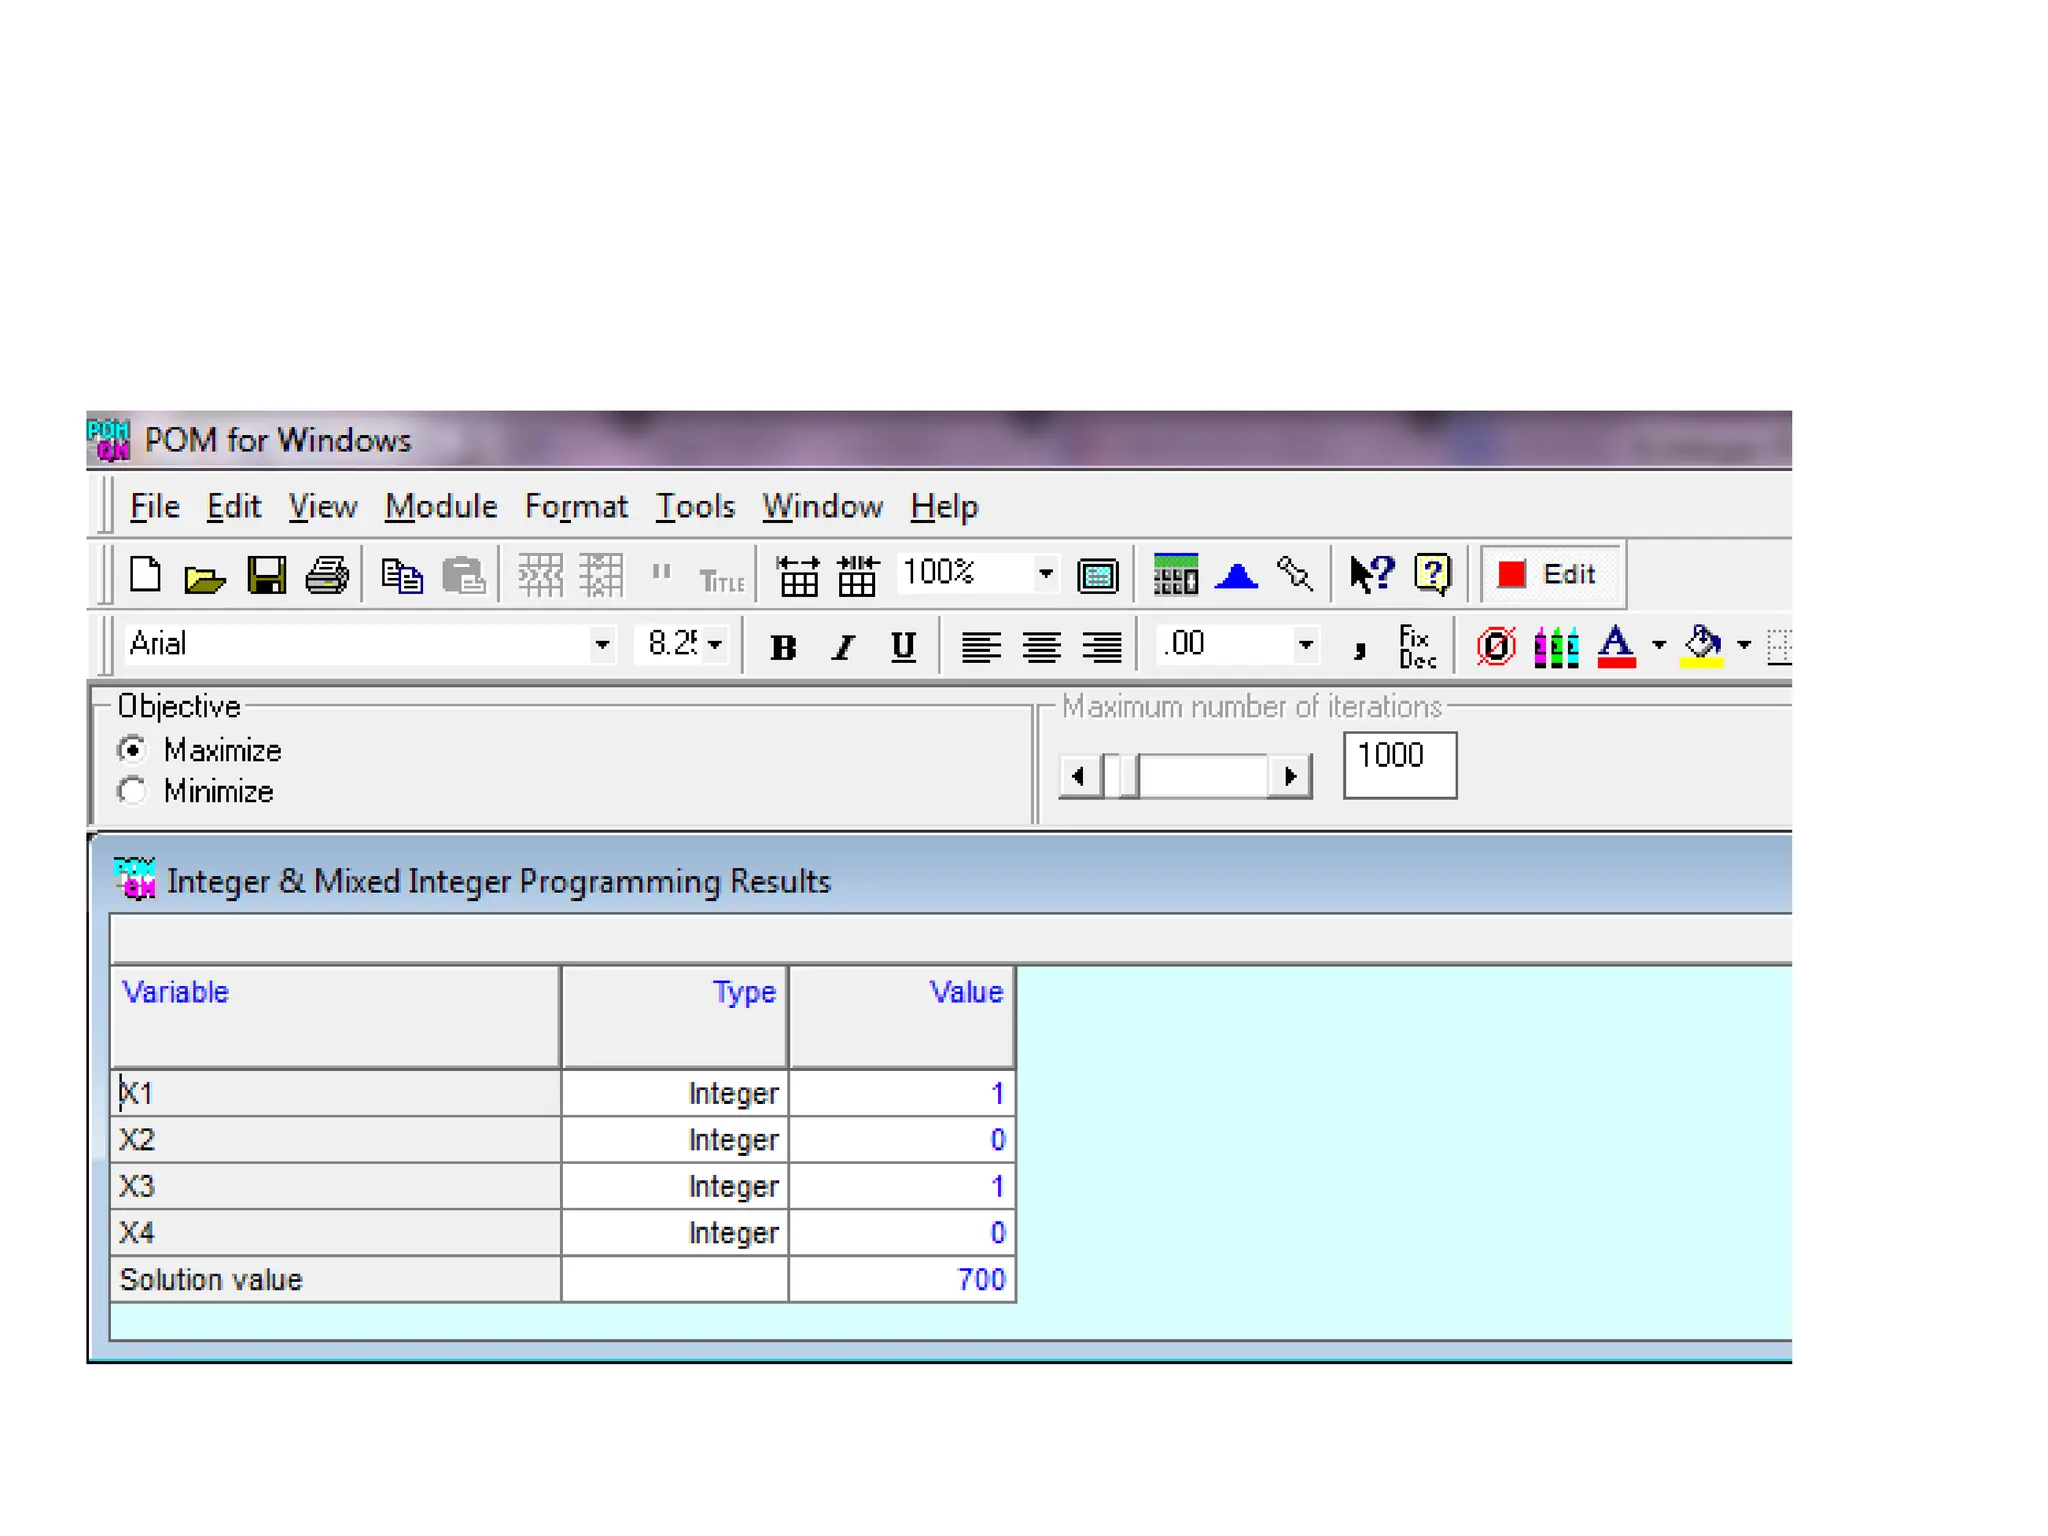Open the Format menu
The height and width of the screenshot is (1536, 2048).
(576, 506)
